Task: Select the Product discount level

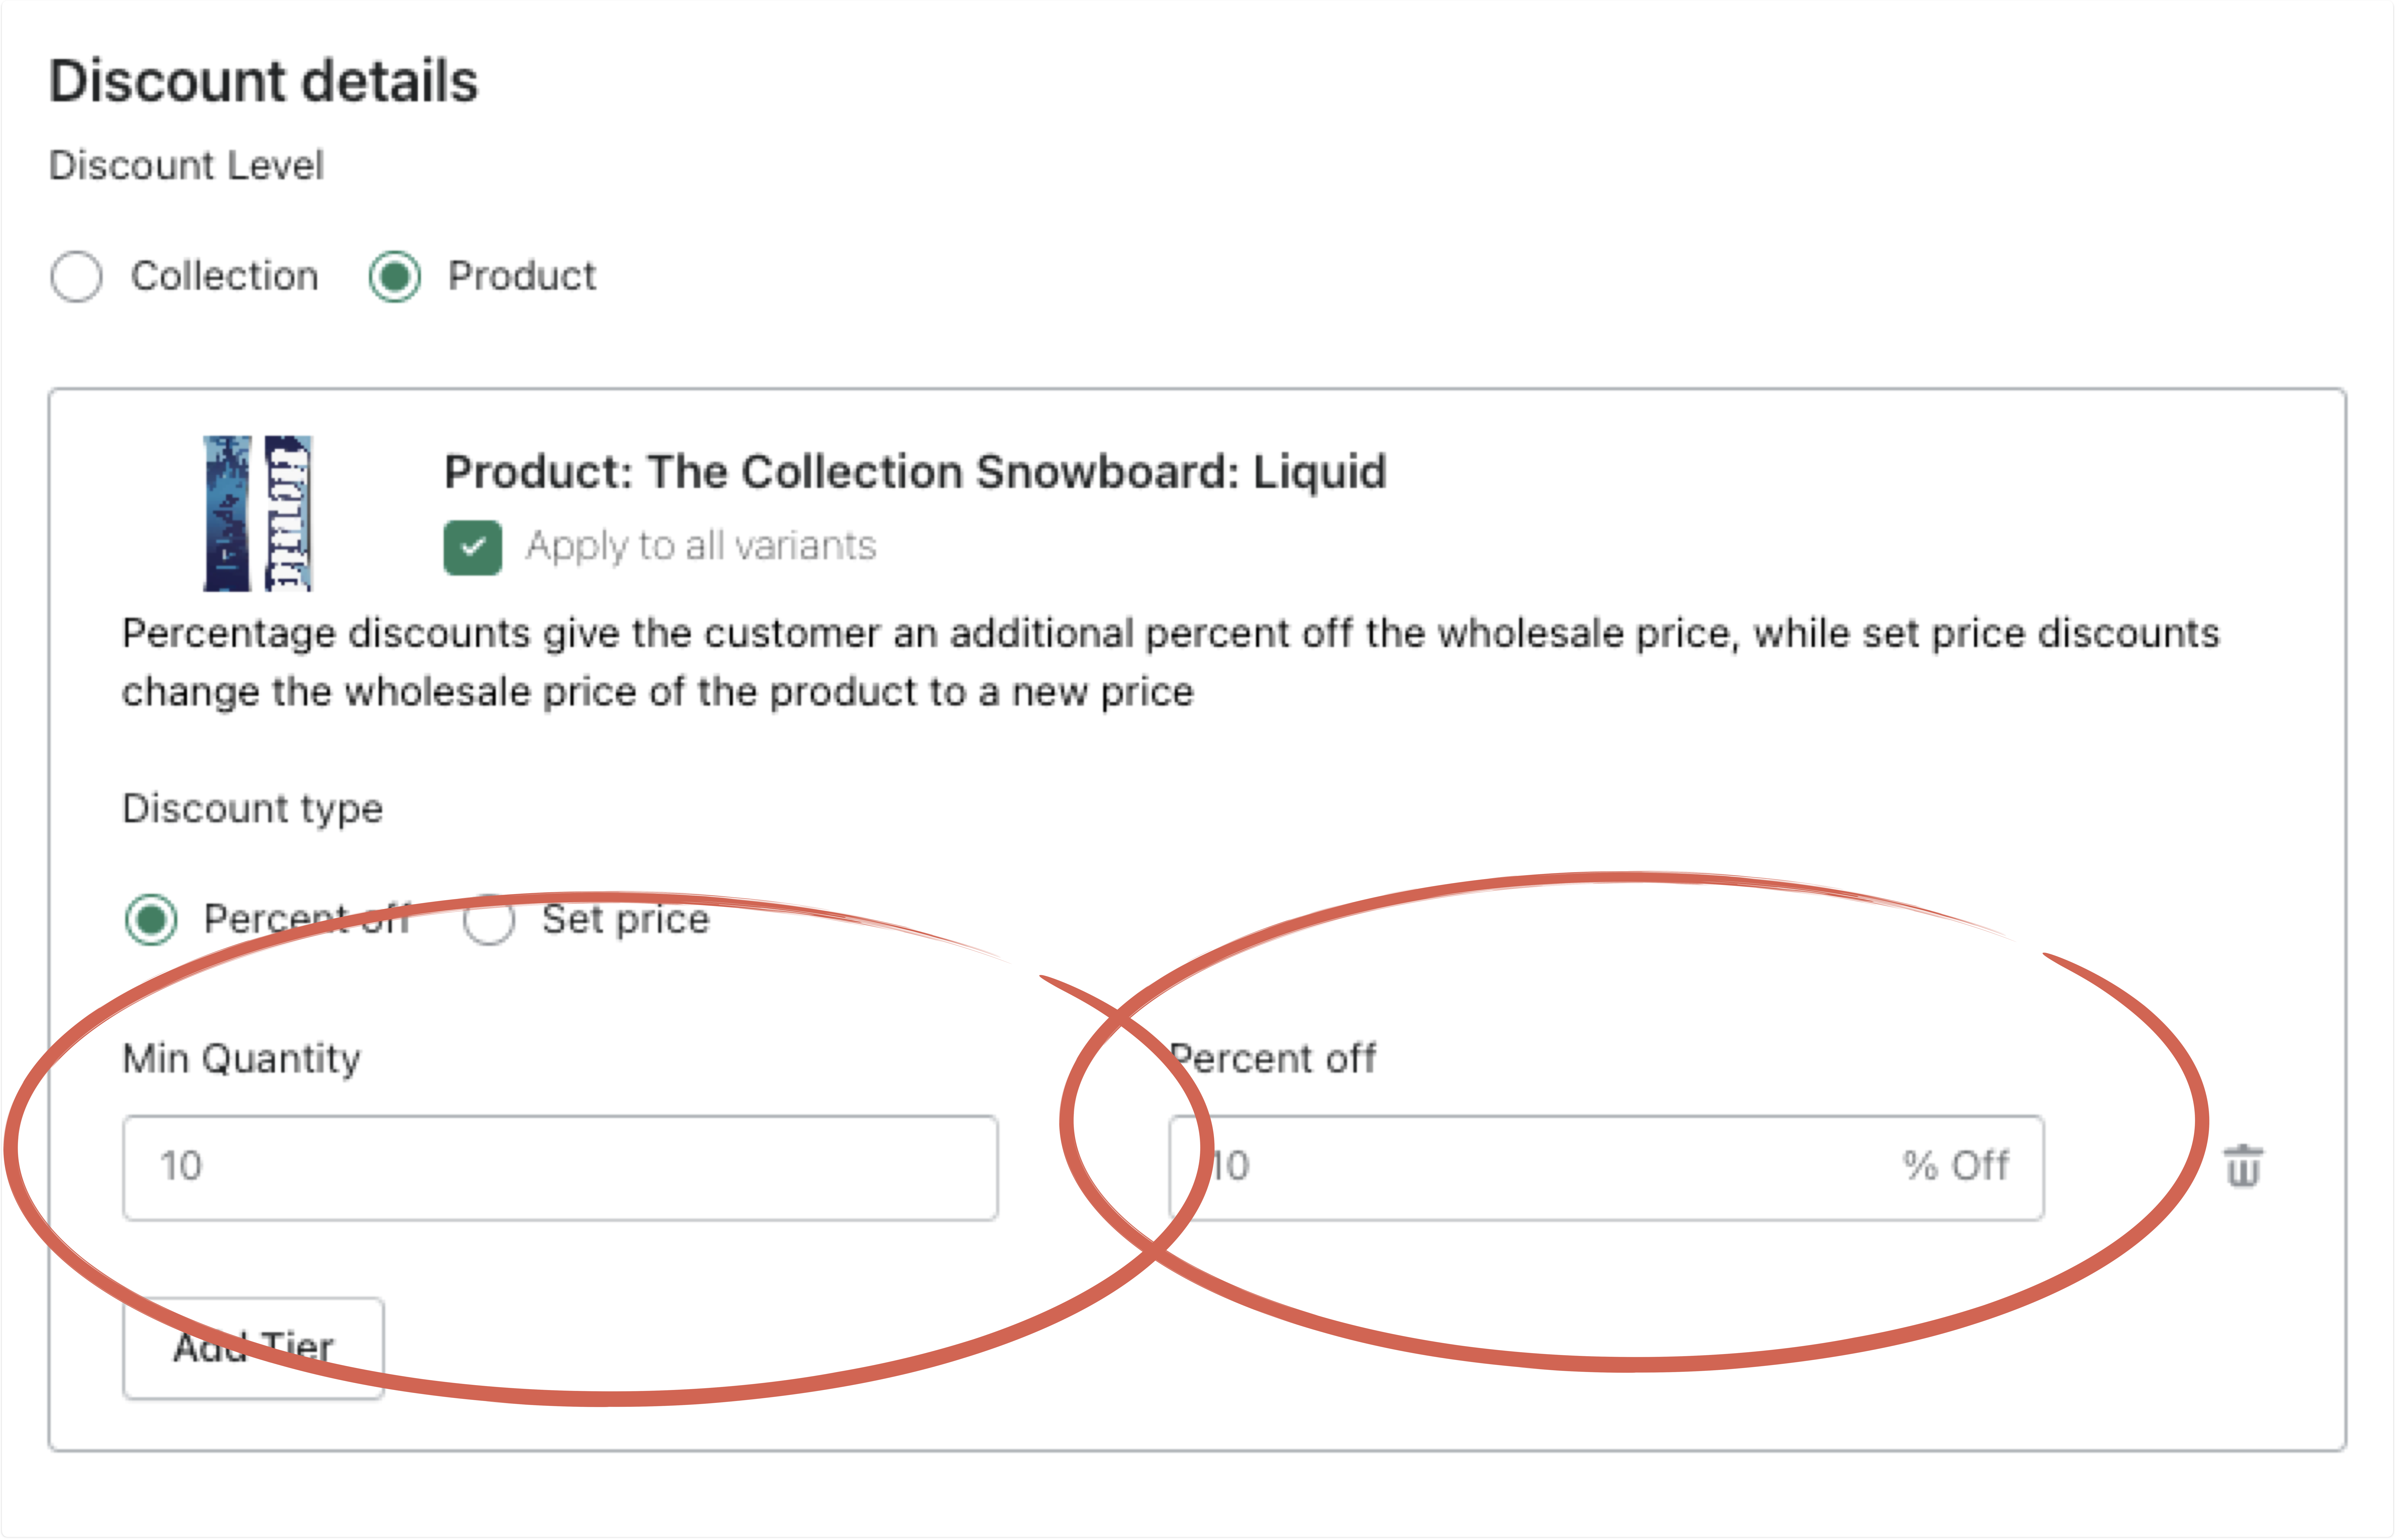Action: point(395,276)
